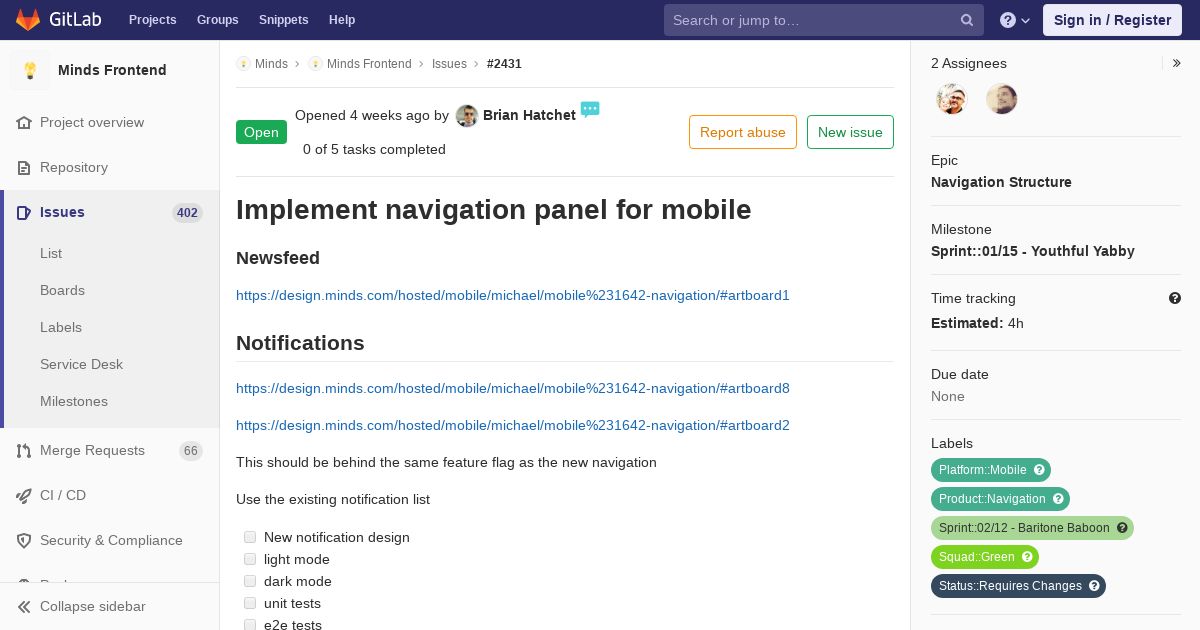
Task: Click the New issue button
Action: tap(850, 132)
